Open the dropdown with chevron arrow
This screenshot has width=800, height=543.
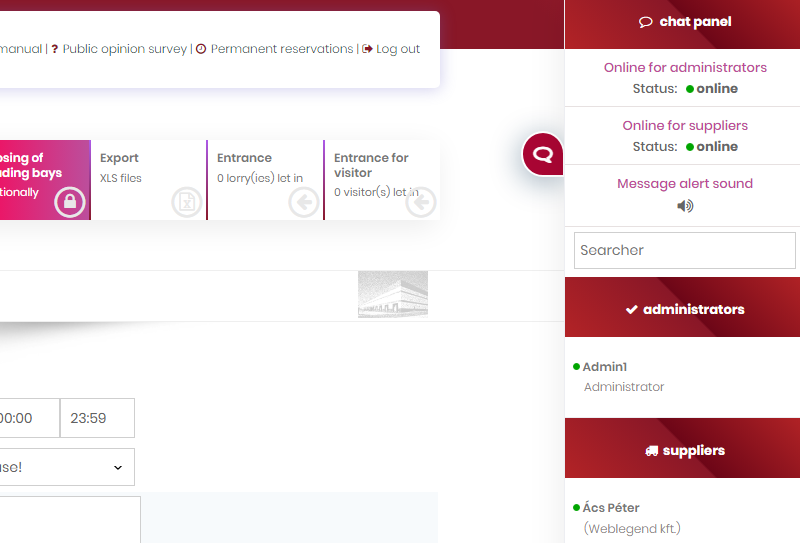click(x=66, y=467)
